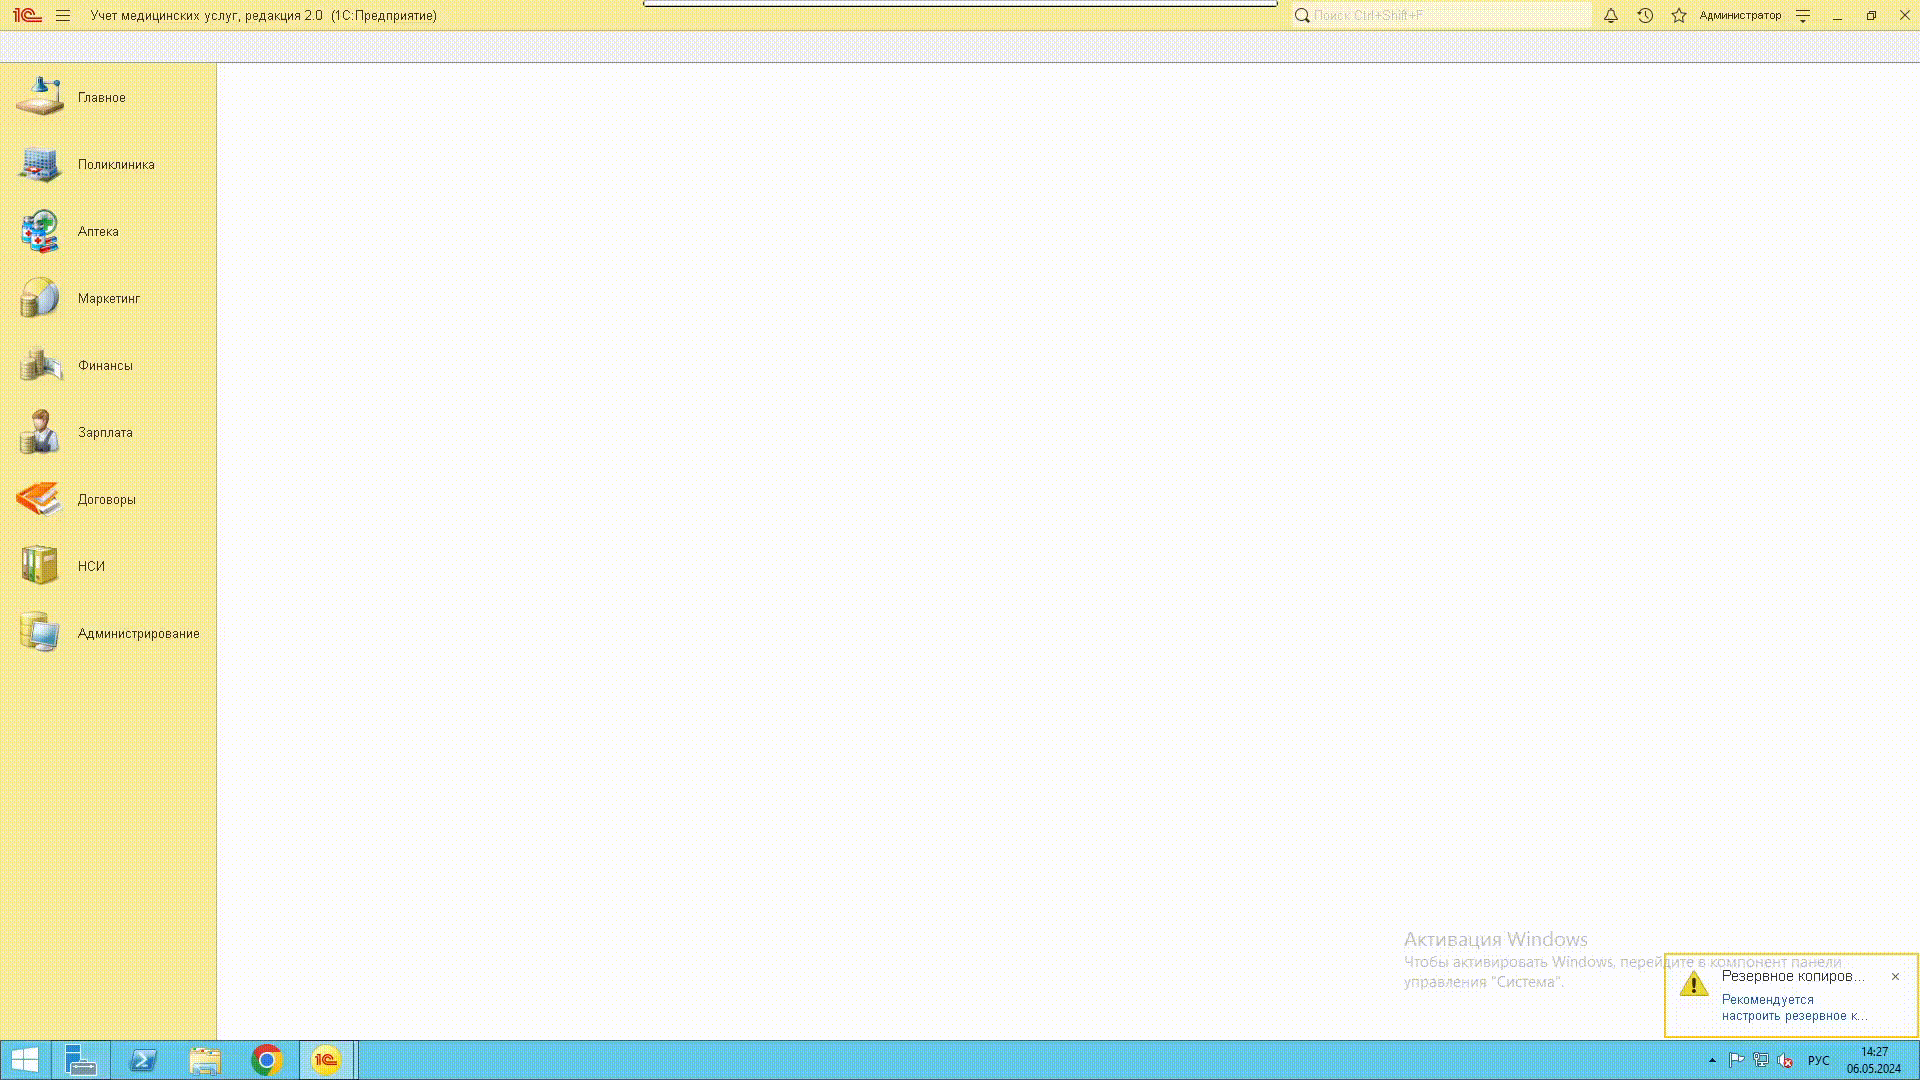Open favorites star icon
This screenshot has height=1080, width=1920.
point(1679,16)
